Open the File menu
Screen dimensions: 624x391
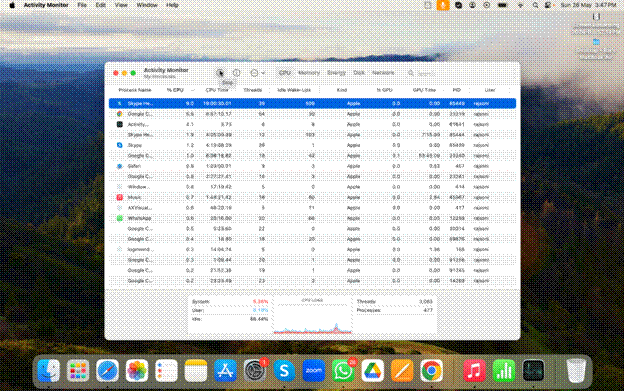[82, 5]
